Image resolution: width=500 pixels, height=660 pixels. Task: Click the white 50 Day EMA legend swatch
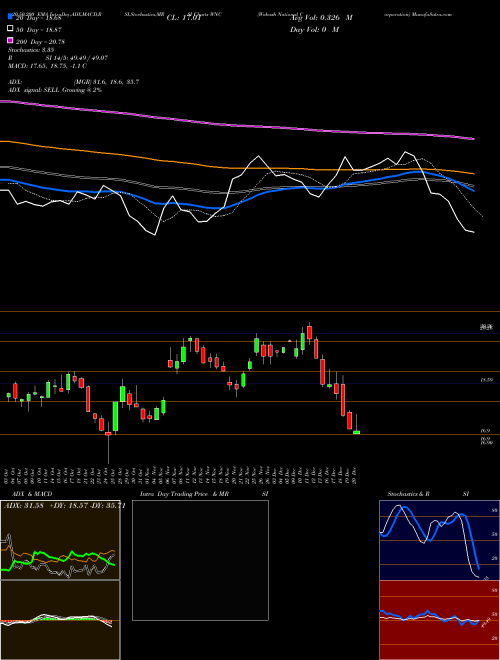10,29
